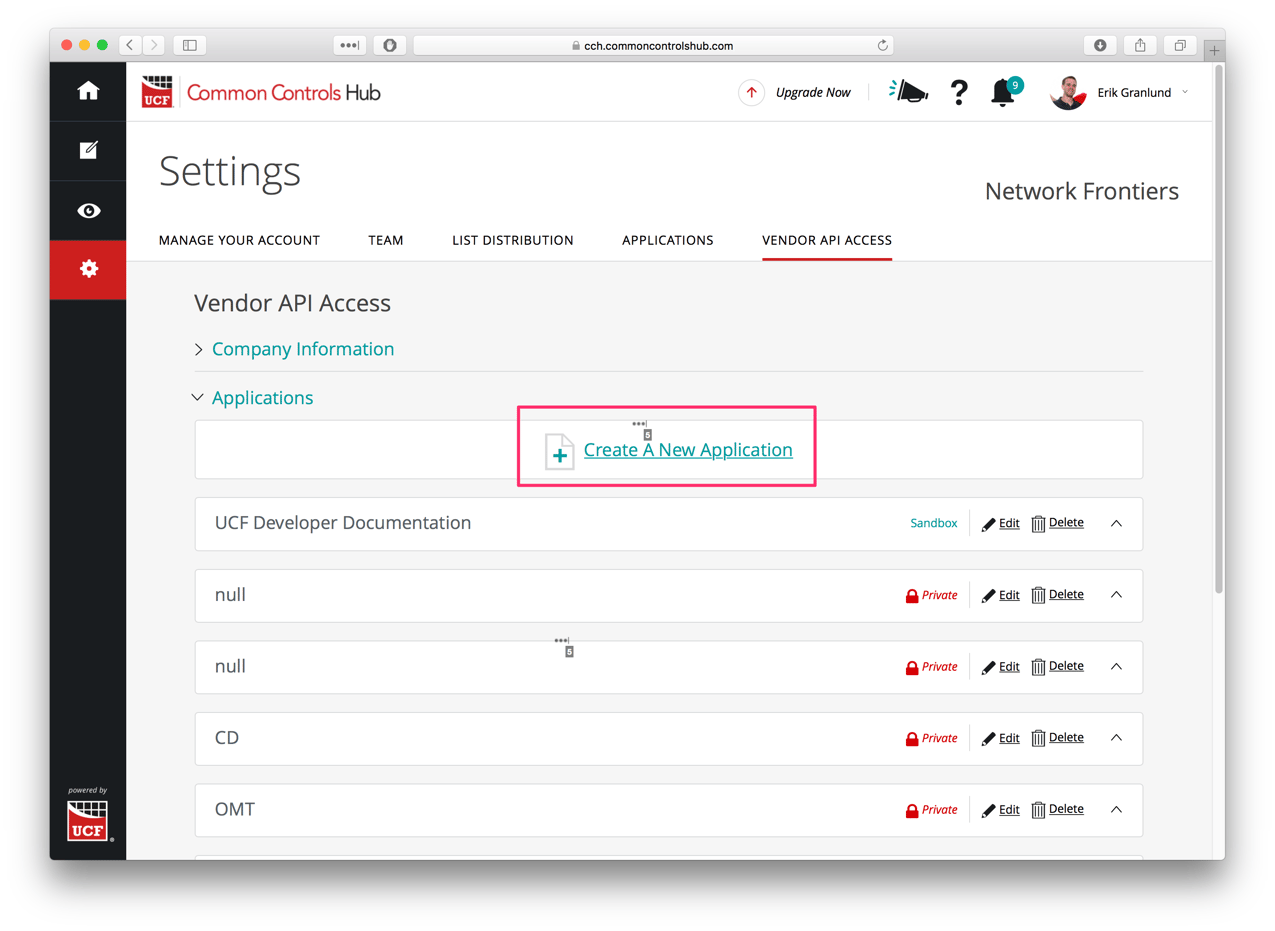1275x931 pixels.
Task: Open the List Distribution tab
Action: (512, 240)
